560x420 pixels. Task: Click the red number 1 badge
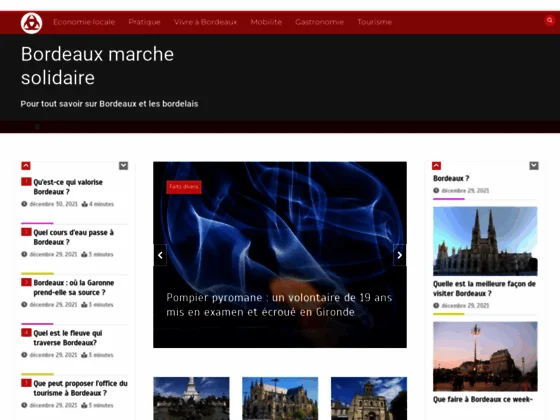pyautogui.click(x=26, y=182)
